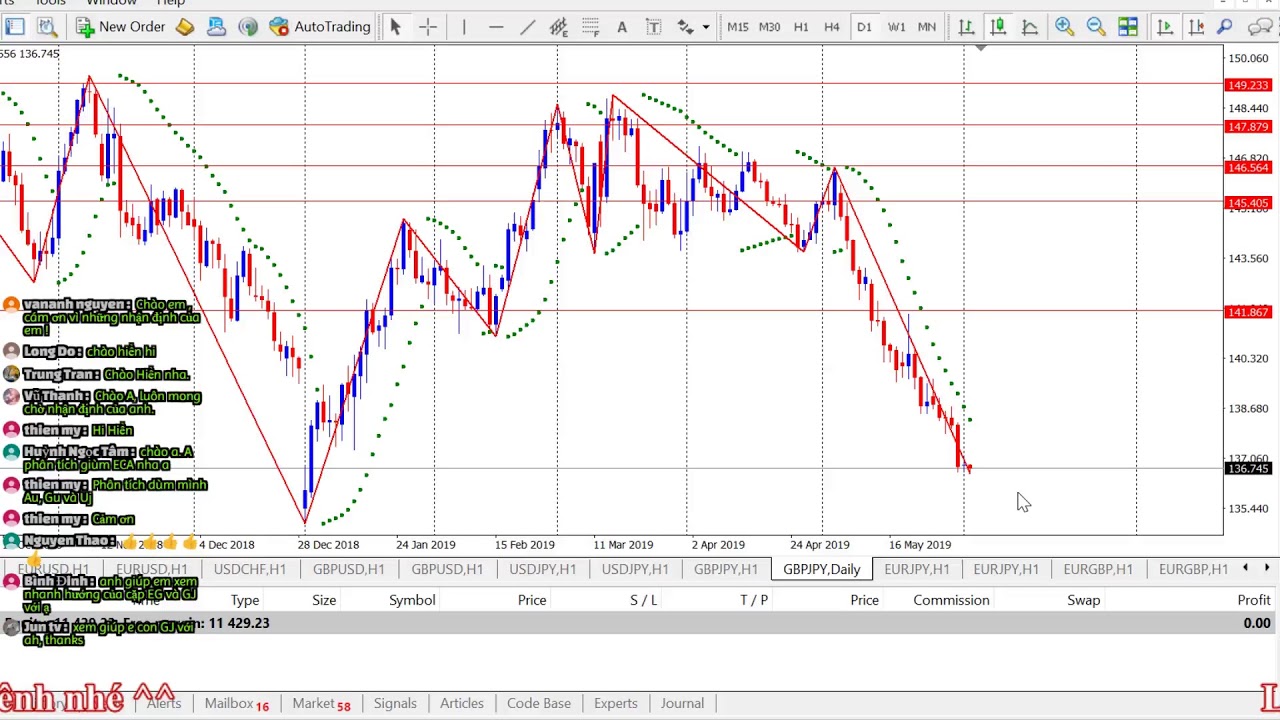Sort trades by Commission column
The image size is (1280, 720).
(951, 600)
